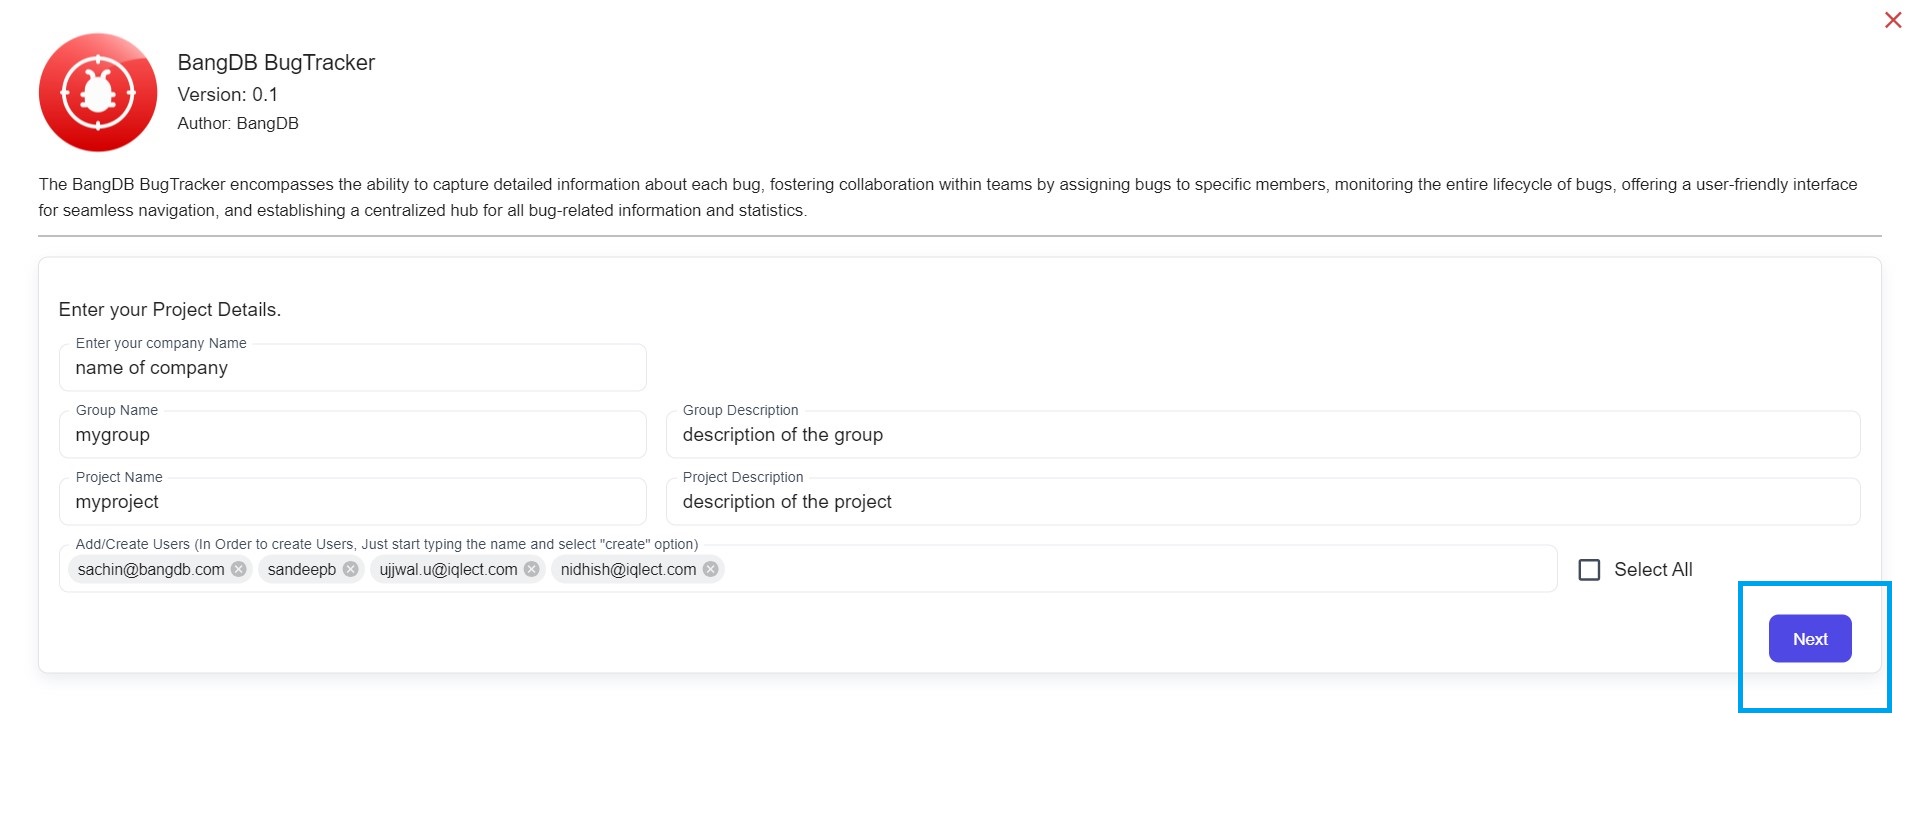Click the Next button
Image resolution: width=1920 pixels, height=838 pixels.
(1810, 638)
